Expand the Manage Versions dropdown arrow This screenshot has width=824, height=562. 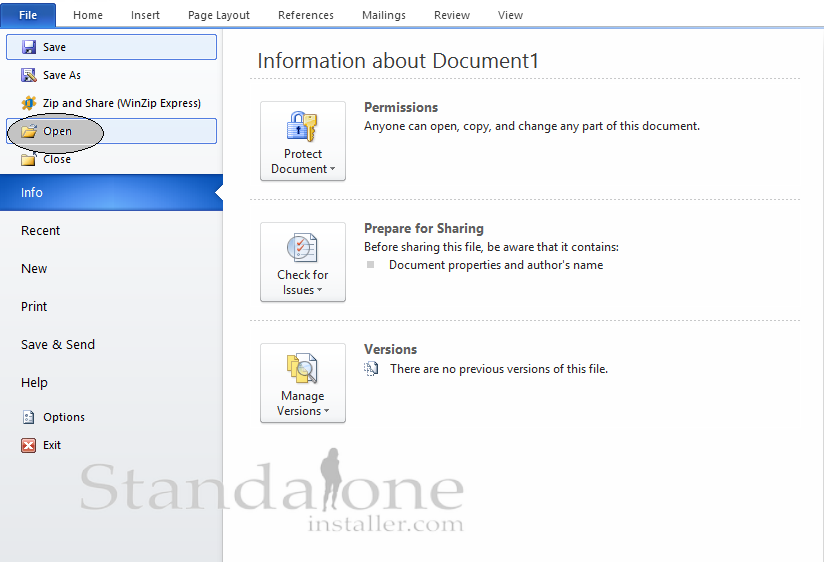(x=326, y=411)
